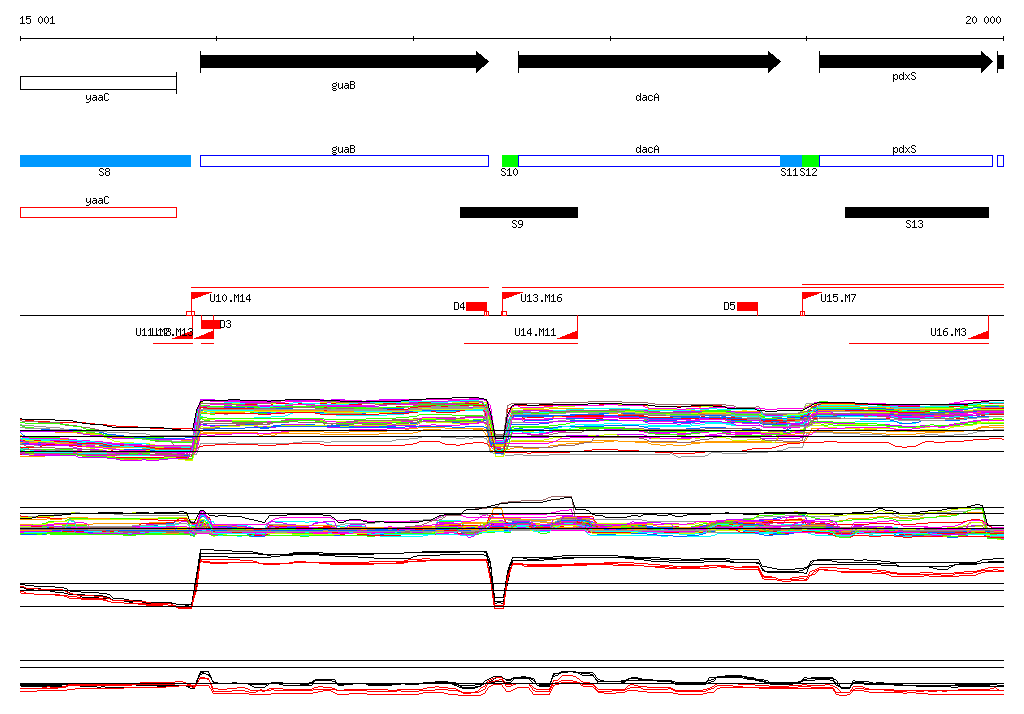Click the D5 label text
Screen dimensions: 1024x714
pyautogui.click(x=729, y=306)
